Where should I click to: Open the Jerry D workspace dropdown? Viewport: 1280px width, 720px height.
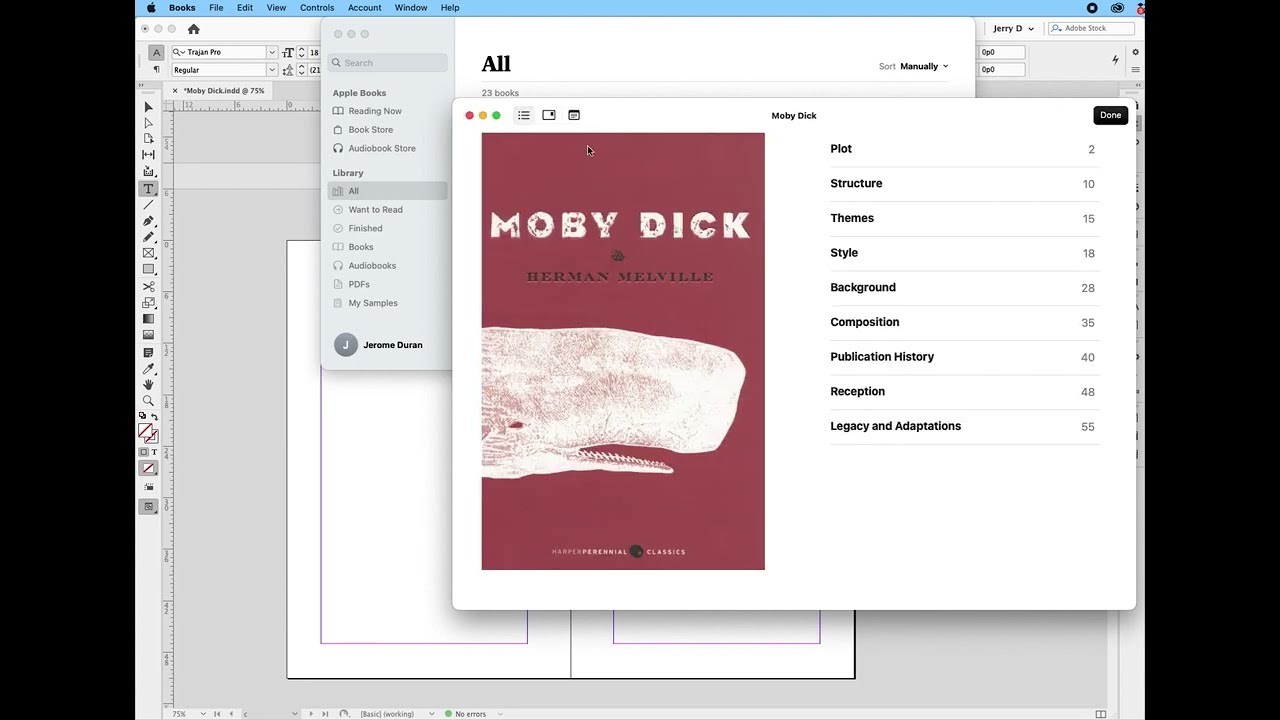[1013, 29]
